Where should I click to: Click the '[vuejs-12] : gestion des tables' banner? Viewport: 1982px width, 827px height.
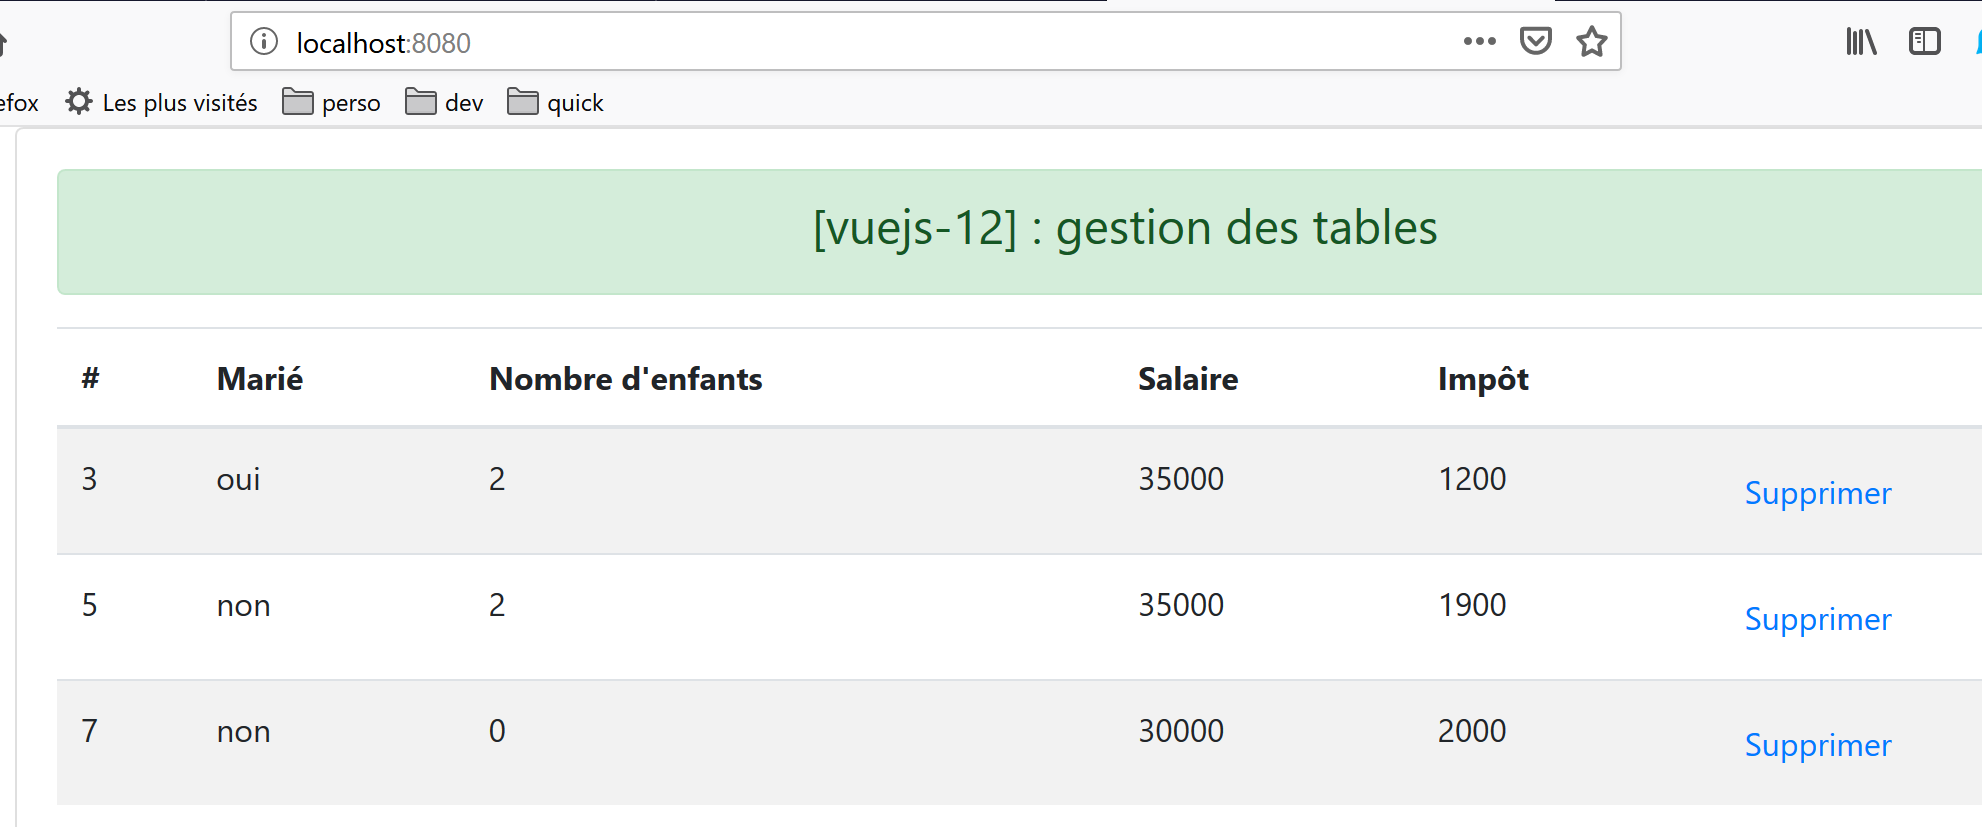(x=1125, y=229)
